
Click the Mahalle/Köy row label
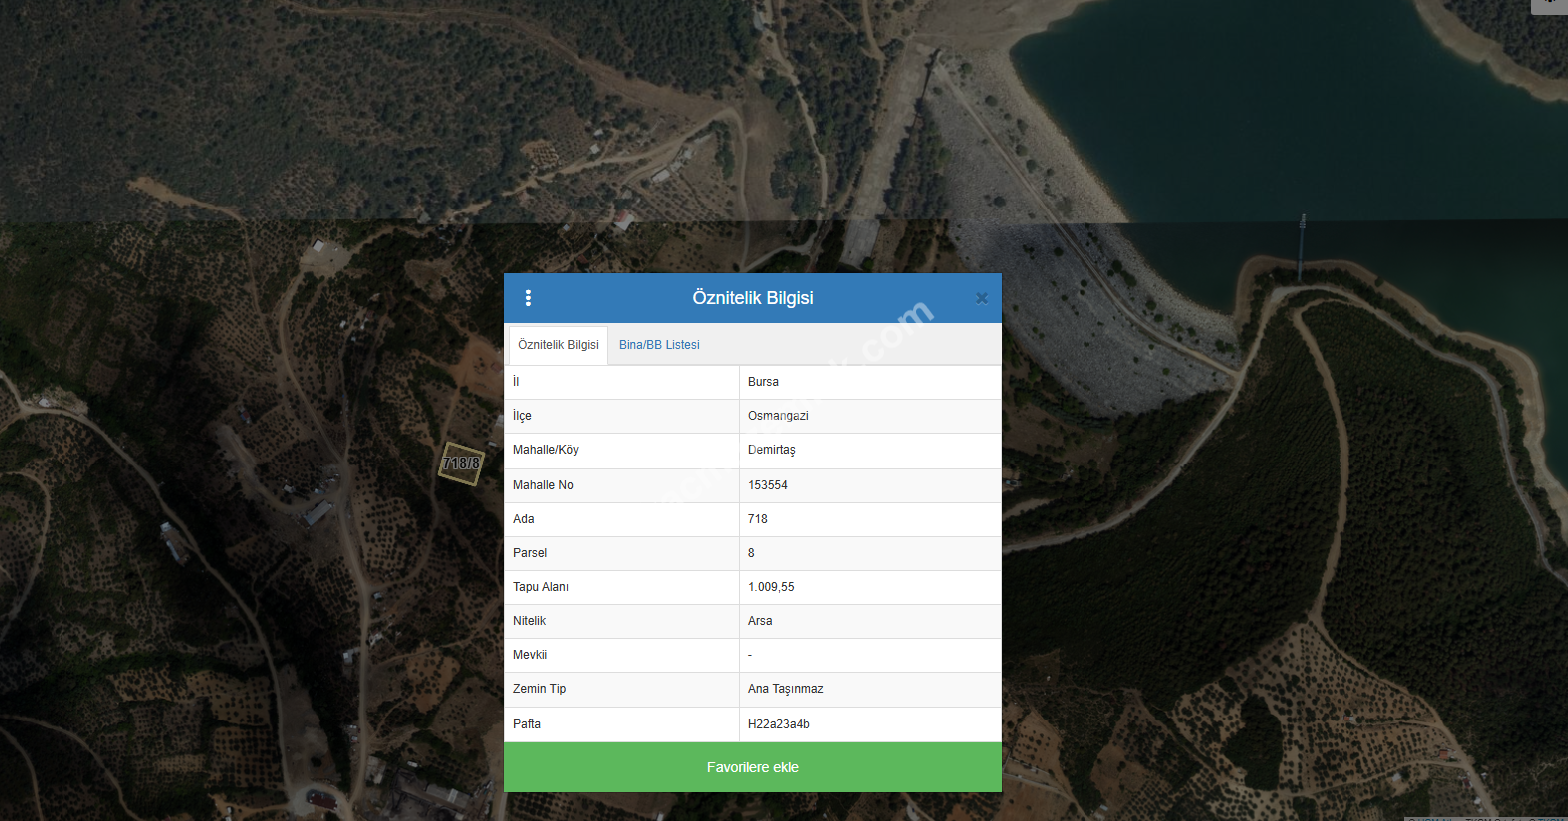click(545, 450)
